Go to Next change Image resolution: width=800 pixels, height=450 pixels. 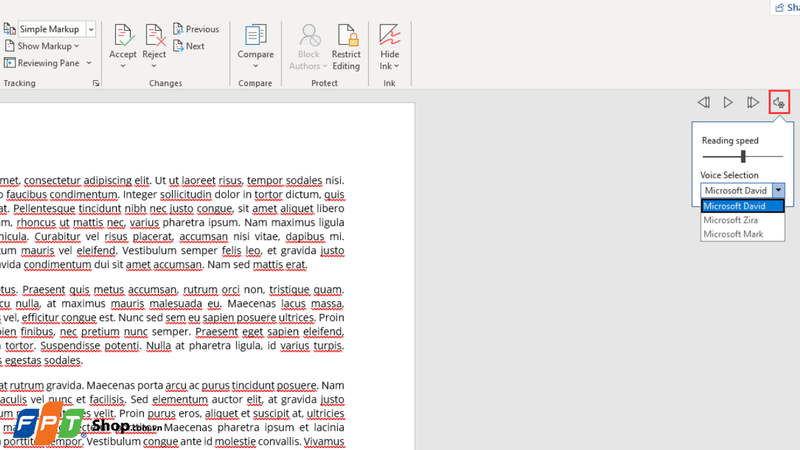(x=189, y=46)
